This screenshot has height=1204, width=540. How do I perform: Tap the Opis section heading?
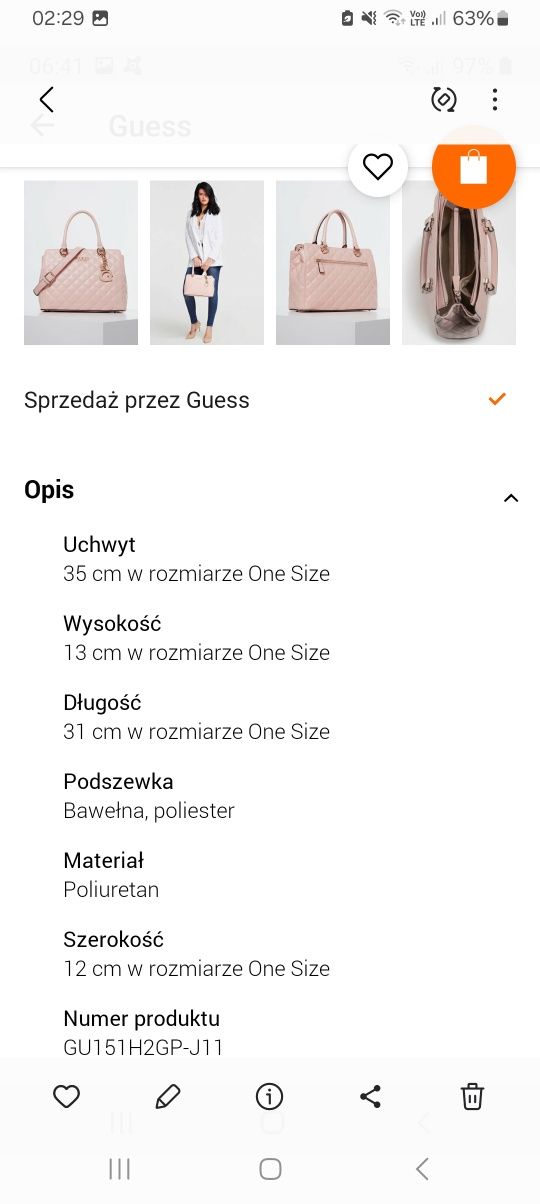(x=49, y=490)
